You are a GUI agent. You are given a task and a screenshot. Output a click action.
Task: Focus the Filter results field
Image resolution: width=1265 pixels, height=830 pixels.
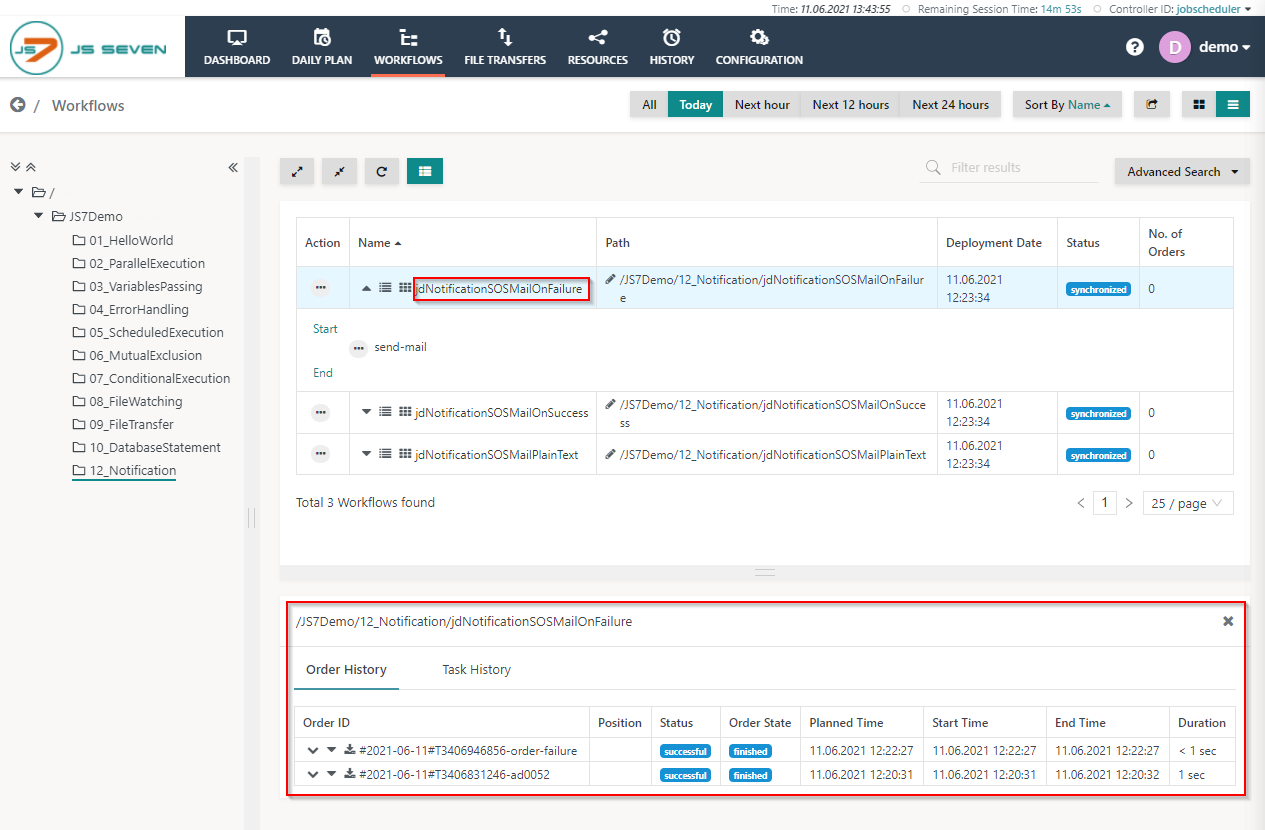(1010, 168)
